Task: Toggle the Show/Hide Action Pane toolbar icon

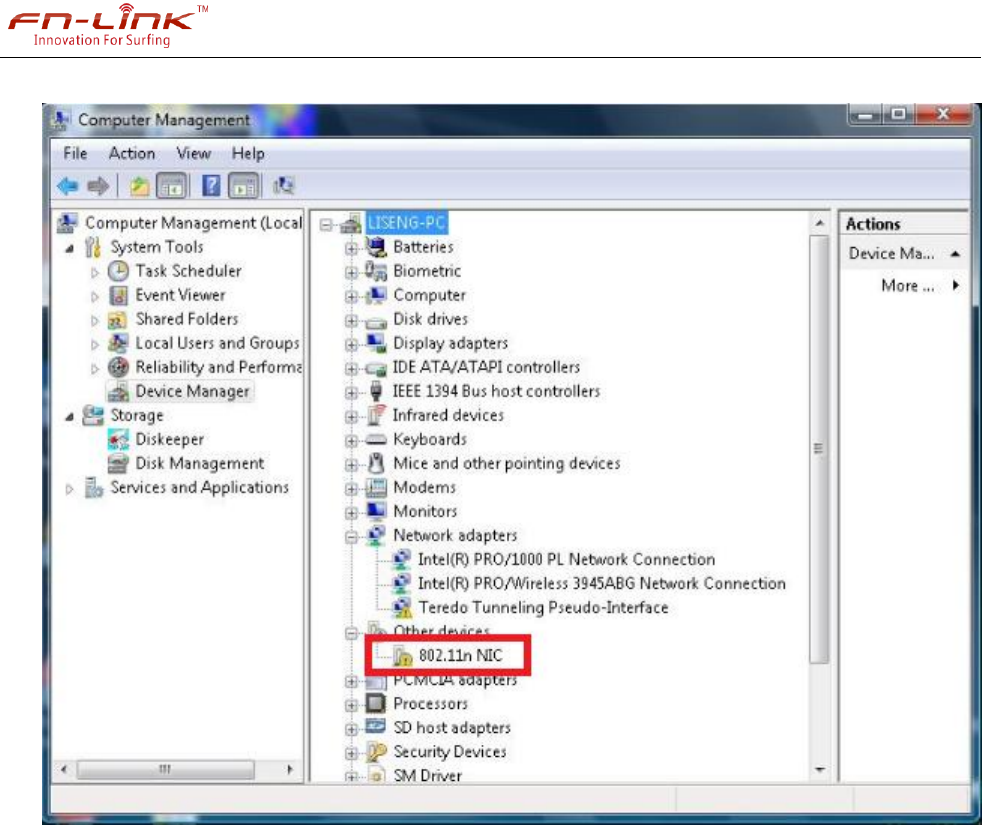Action: [244, 186]
